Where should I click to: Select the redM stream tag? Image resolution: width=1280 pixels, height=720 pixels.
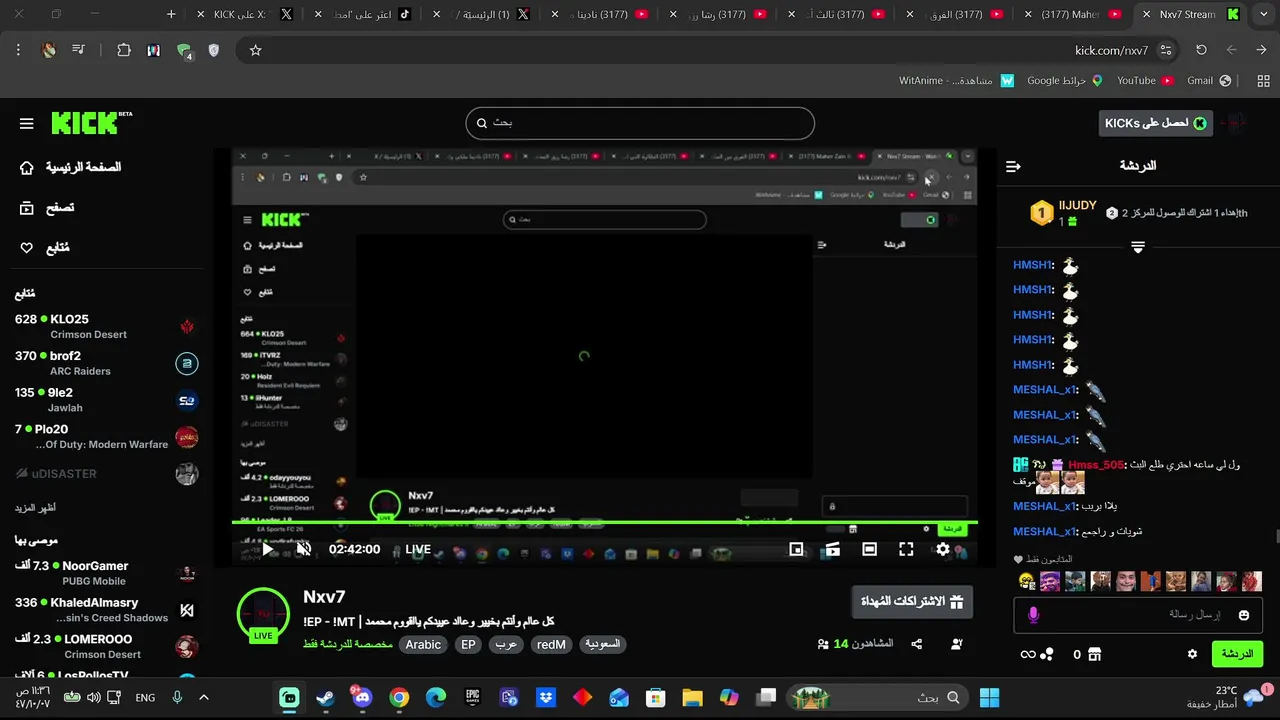551,645
